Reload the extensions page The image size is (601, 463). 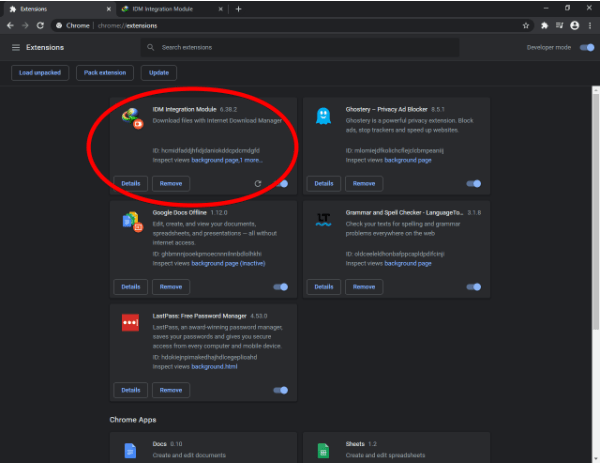coord(40,26)
